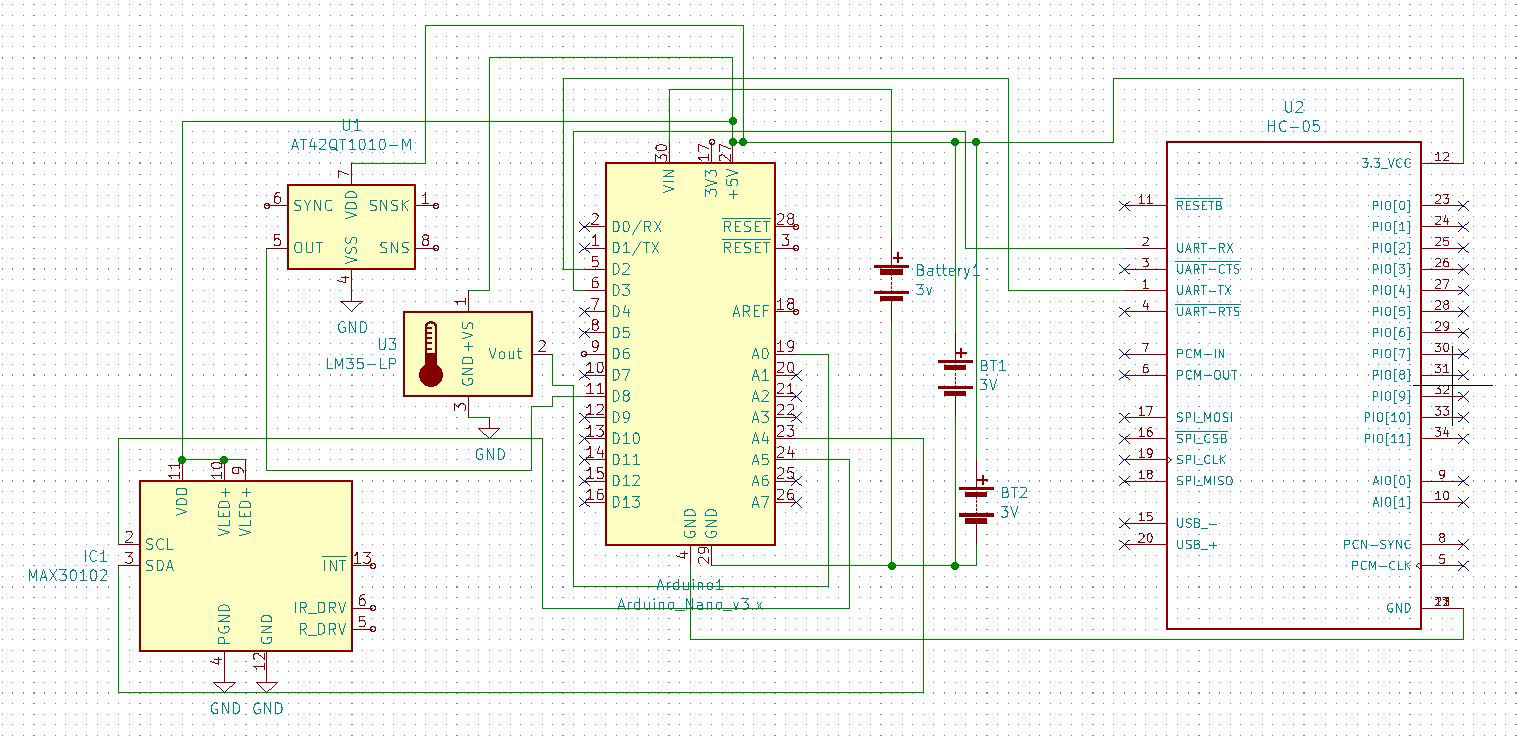Image resolution: width=1517 pixels, height=736 pixels.
Task: Click the IR_DRV pin label
Action: (320, 608)
